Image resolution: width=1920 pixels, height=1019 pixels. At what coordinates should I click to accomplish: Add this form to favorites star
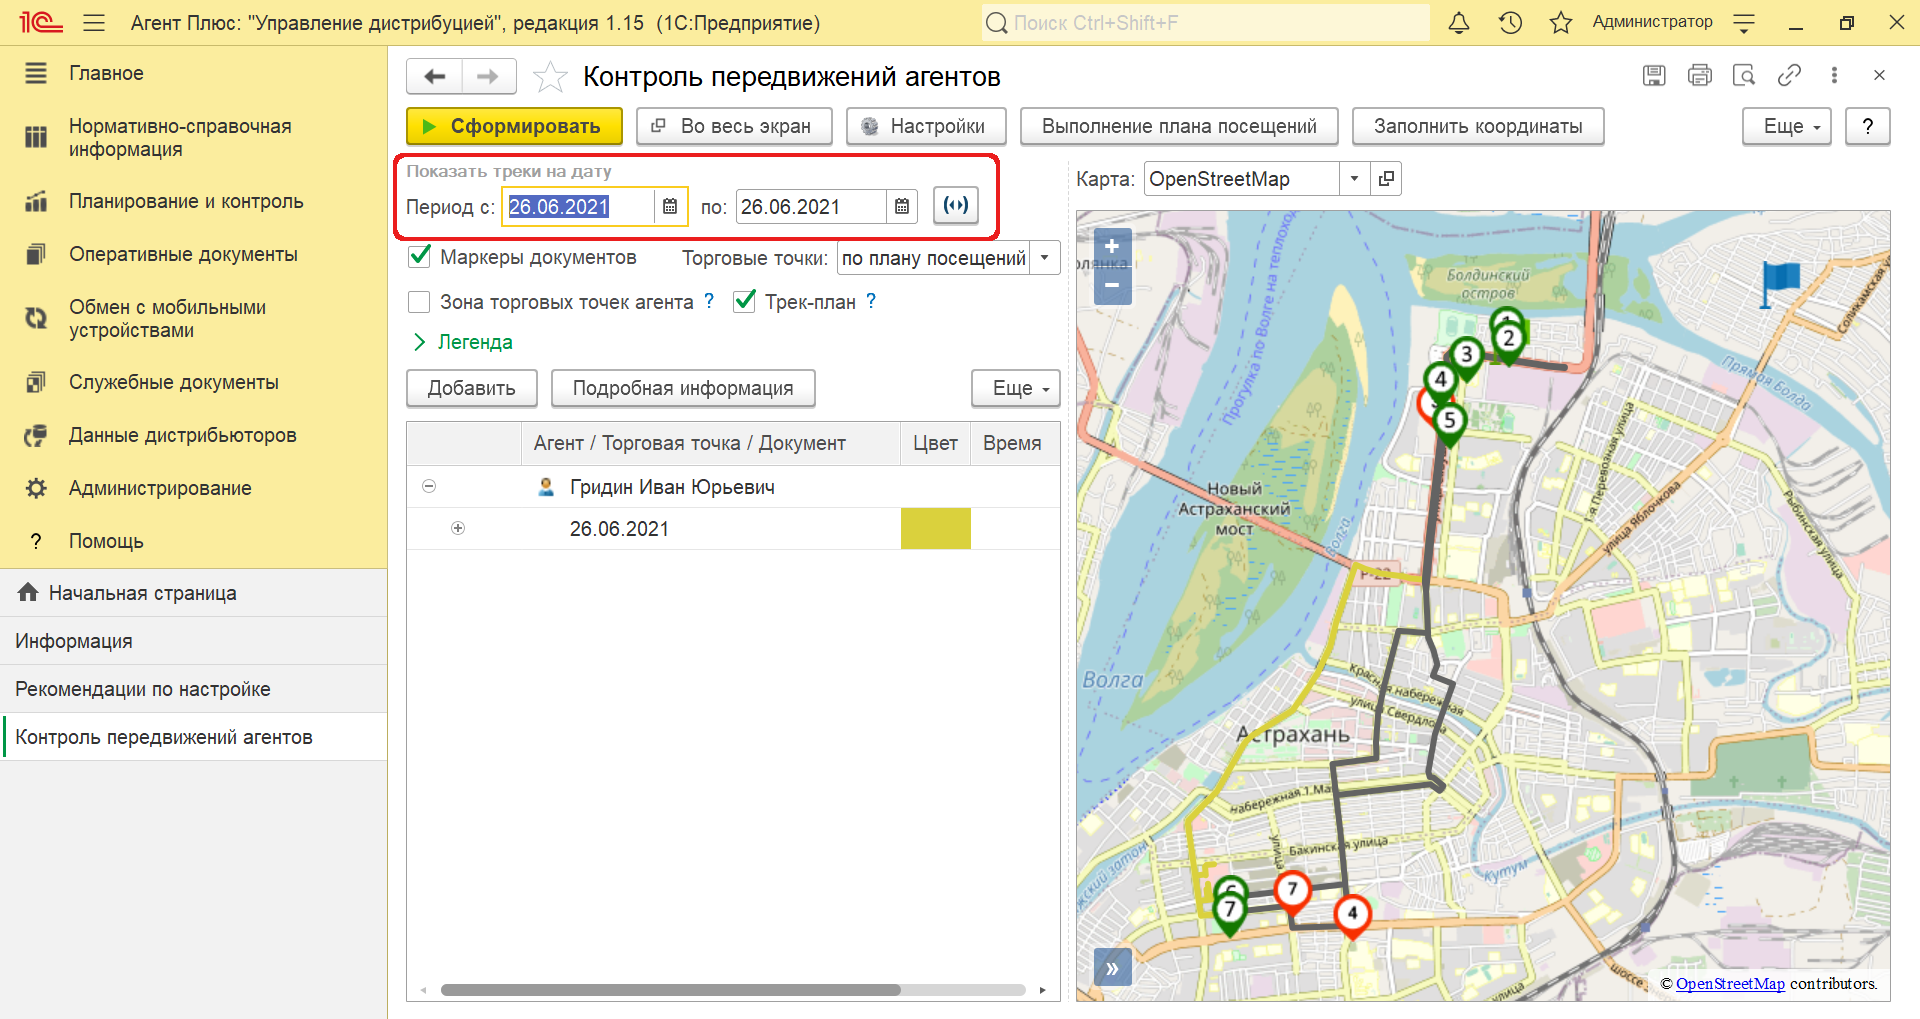[x=550, y=76]
